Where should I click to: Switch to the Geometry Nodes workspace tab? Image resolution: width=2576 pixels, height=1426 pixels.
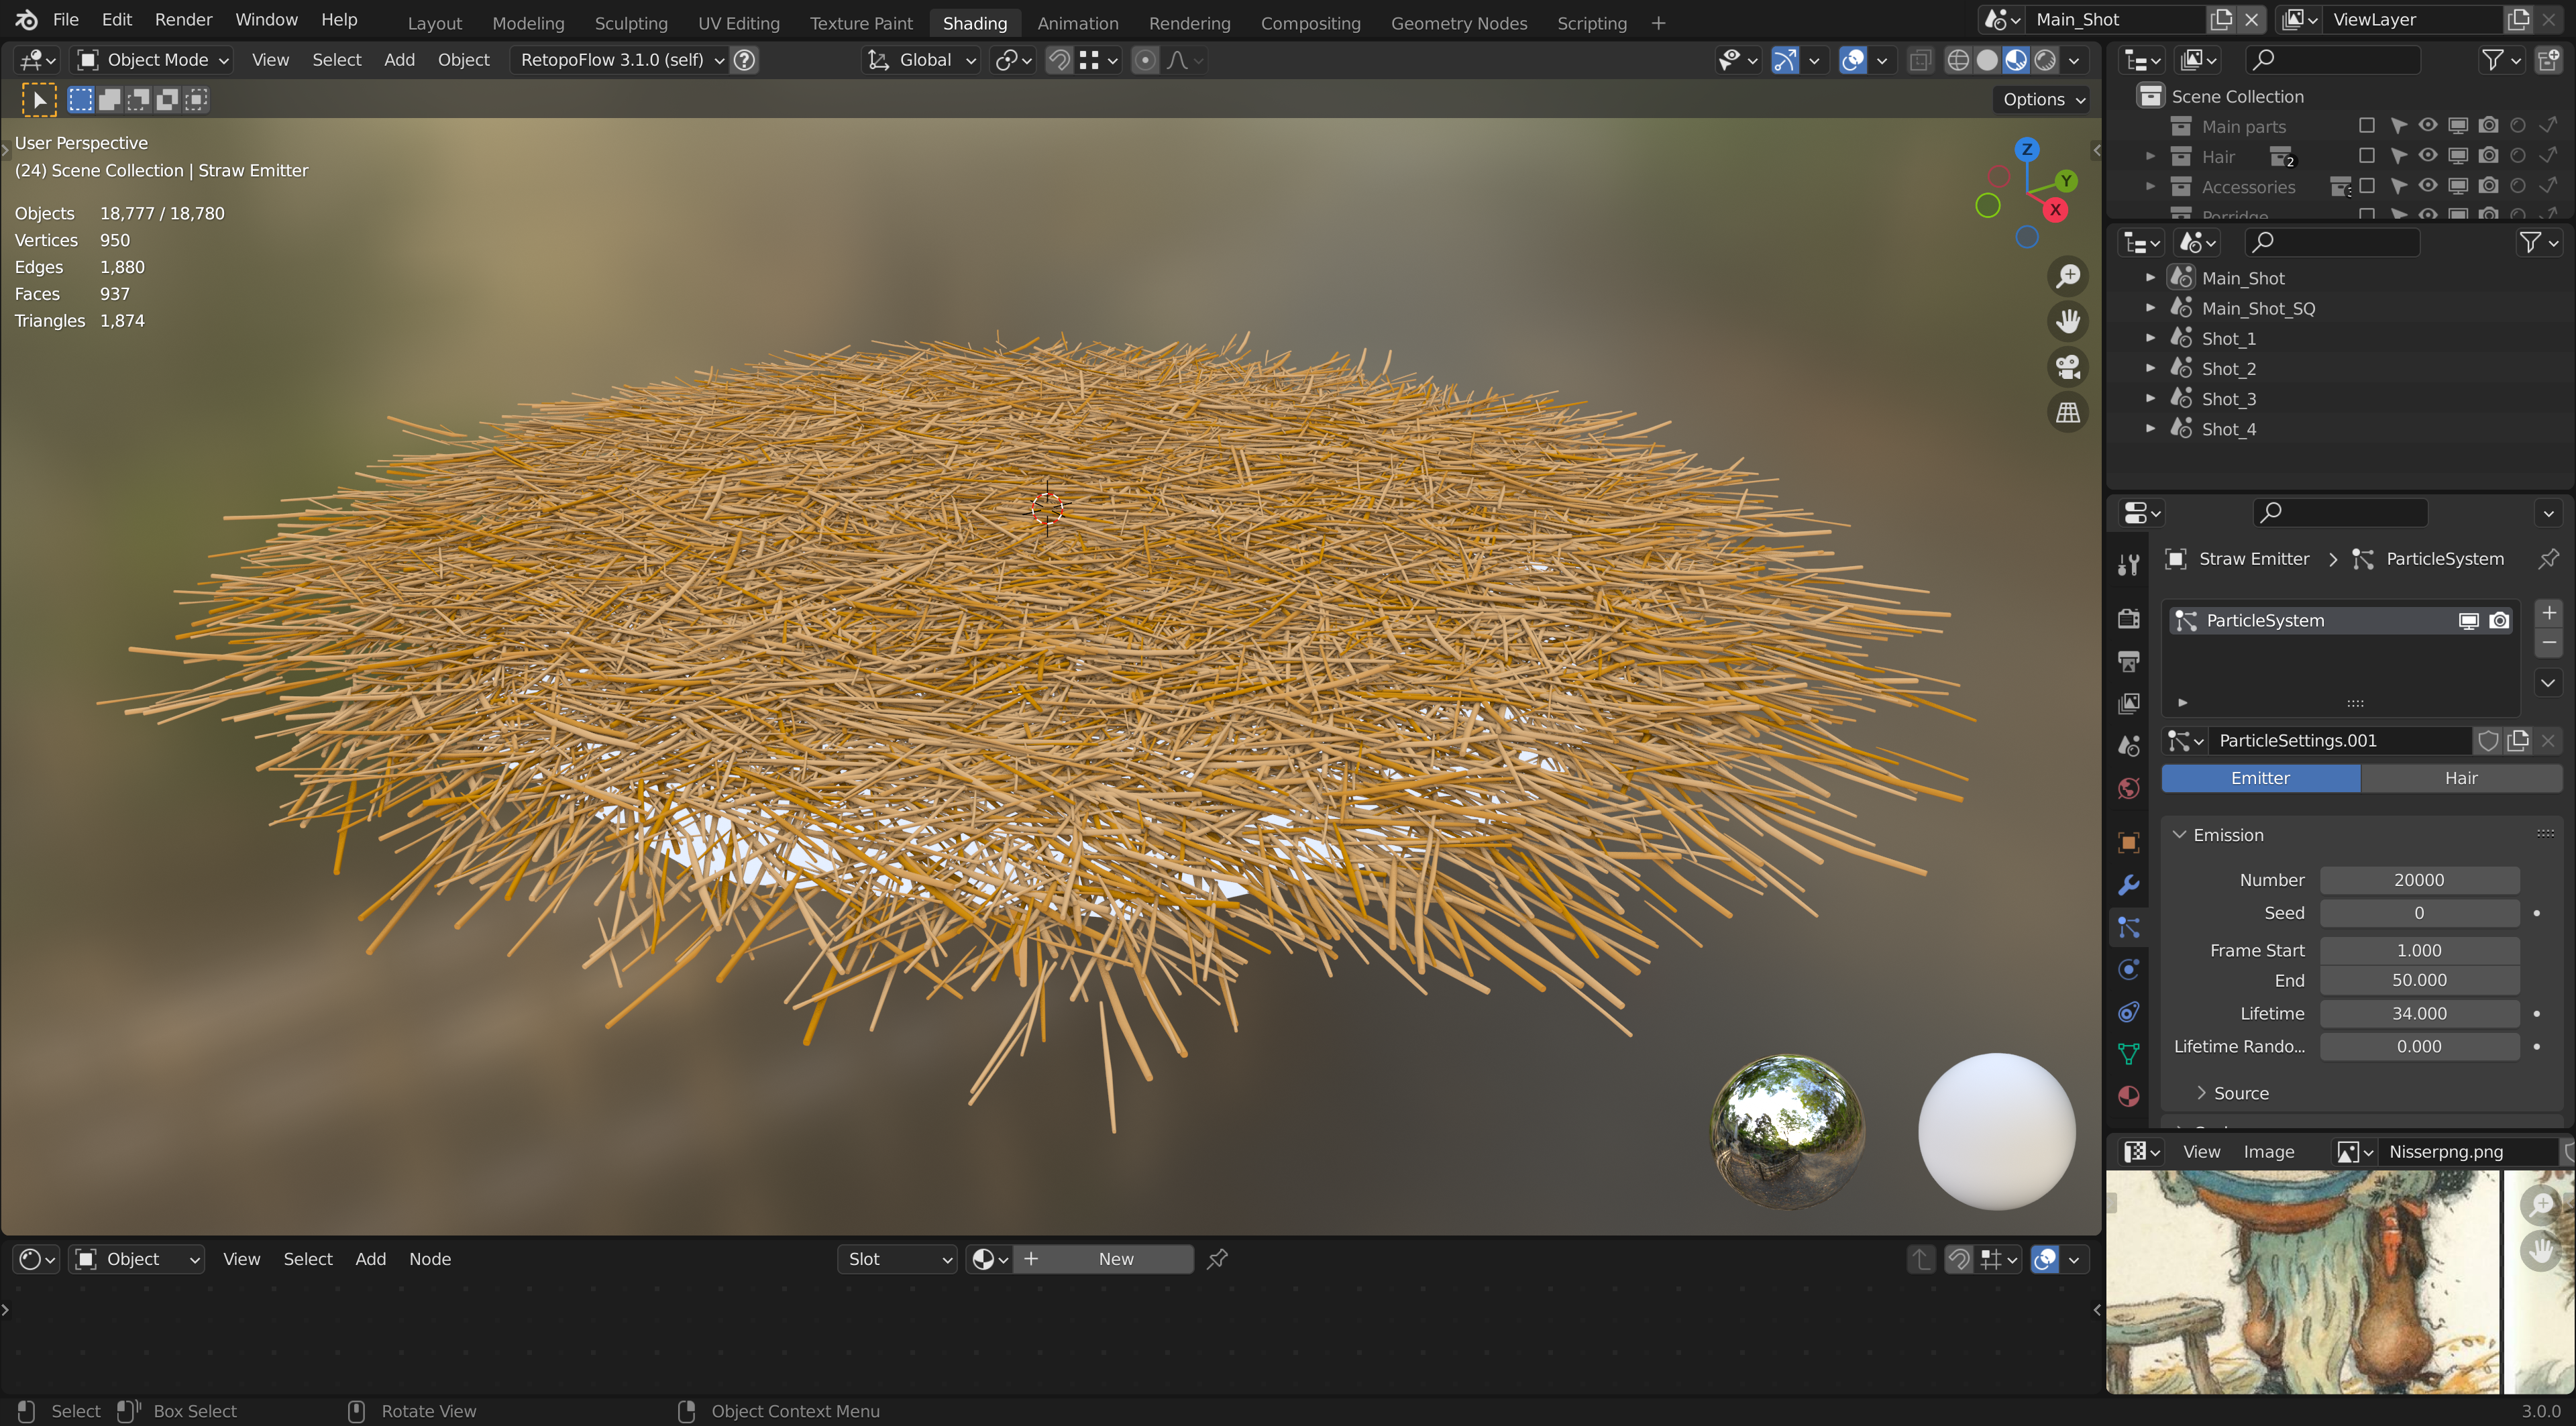pos(1458,22)
